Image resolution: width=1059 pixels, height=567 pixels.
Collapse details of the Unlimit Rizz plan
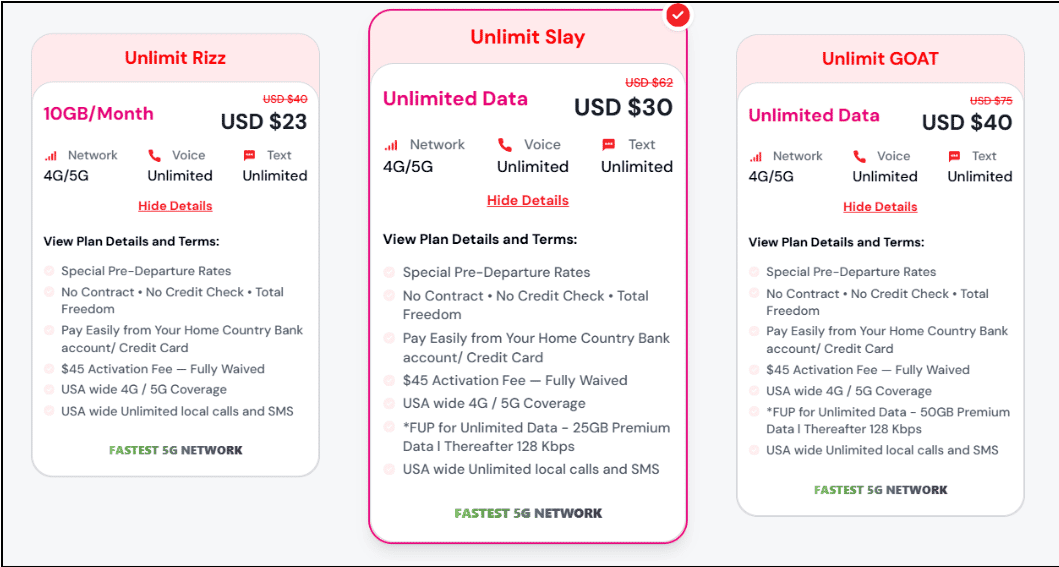coord(175,206)
